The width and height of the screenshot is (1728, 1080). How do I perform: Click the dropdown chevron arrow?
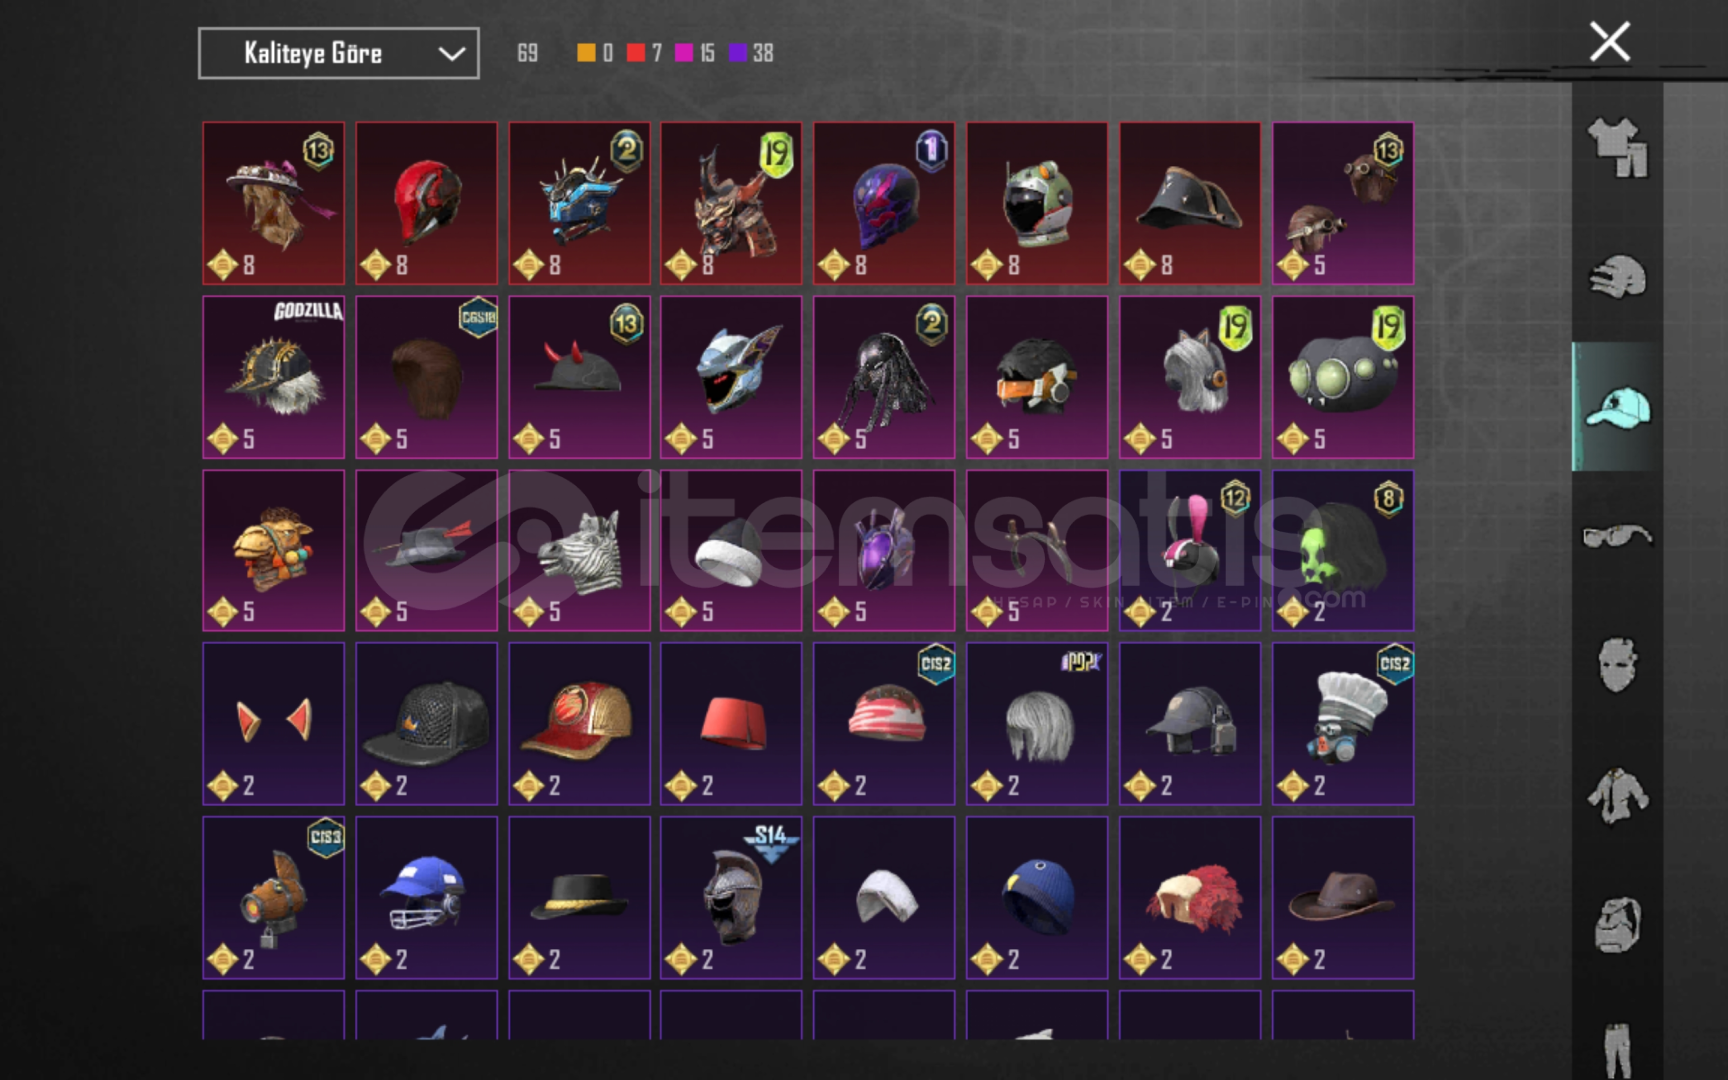click(452, 53)
